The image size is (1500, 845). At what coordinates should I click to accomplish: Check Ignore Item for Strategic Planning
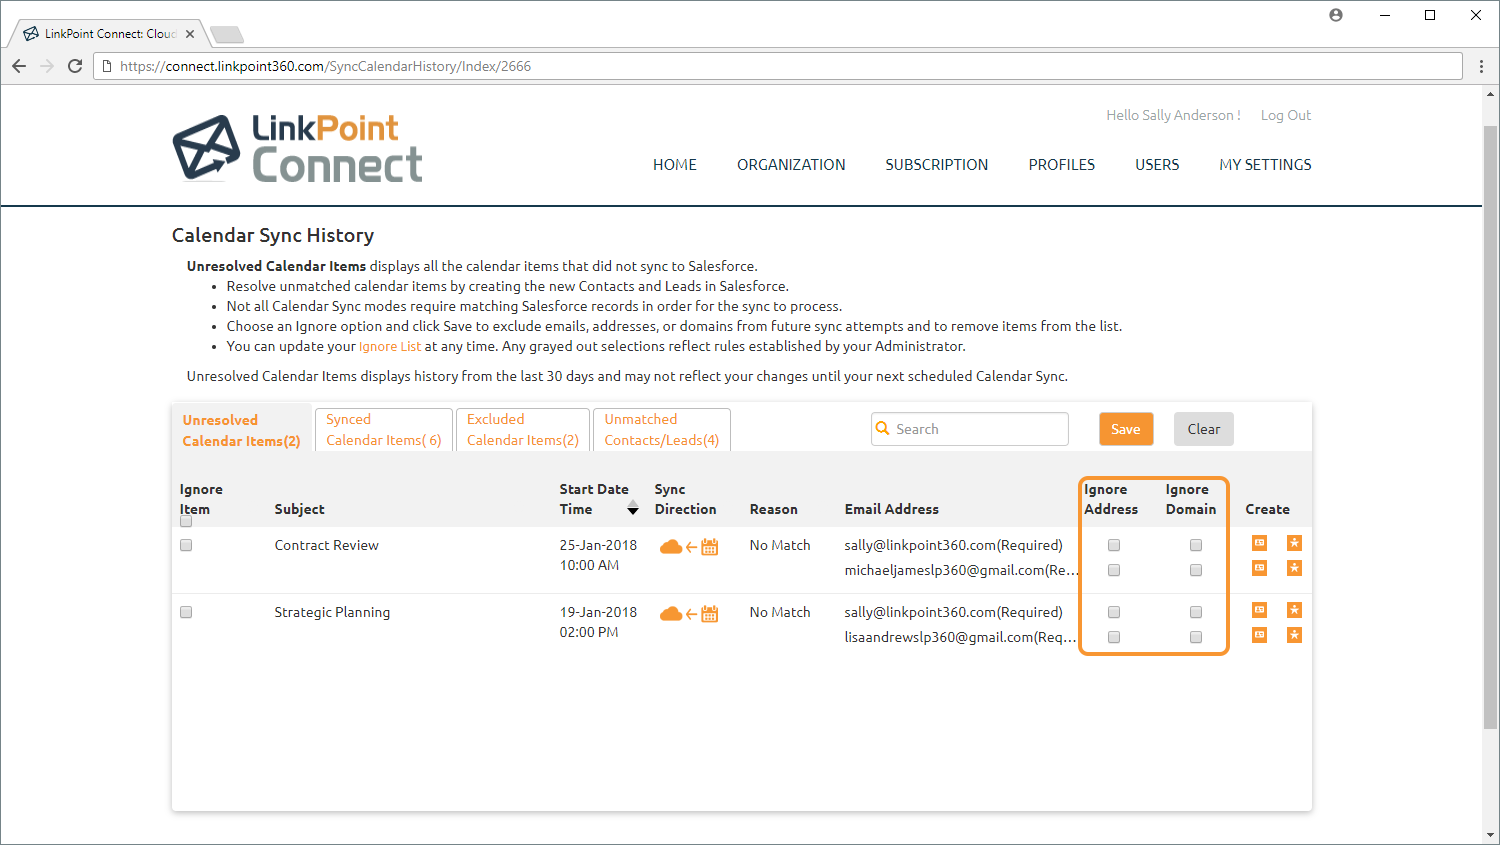186,612
